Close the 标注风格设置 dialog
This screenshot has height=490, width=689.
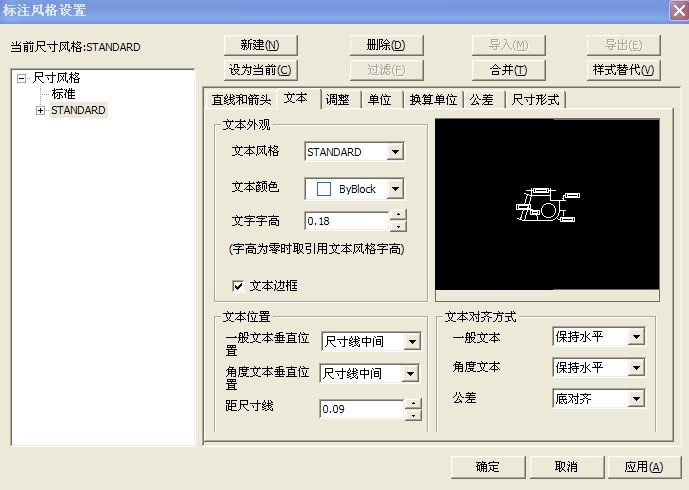click(679, 11)
